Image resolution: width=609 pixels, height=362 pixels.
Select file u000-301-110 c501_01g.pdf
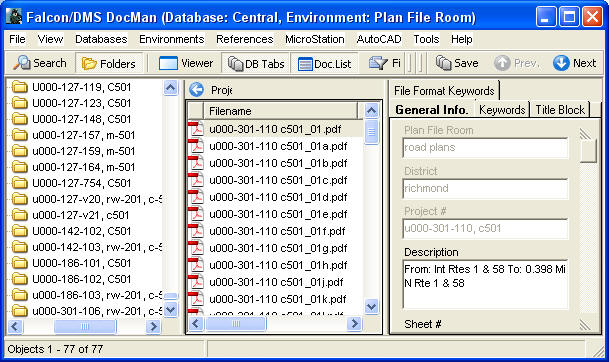[x=278, y=248]
